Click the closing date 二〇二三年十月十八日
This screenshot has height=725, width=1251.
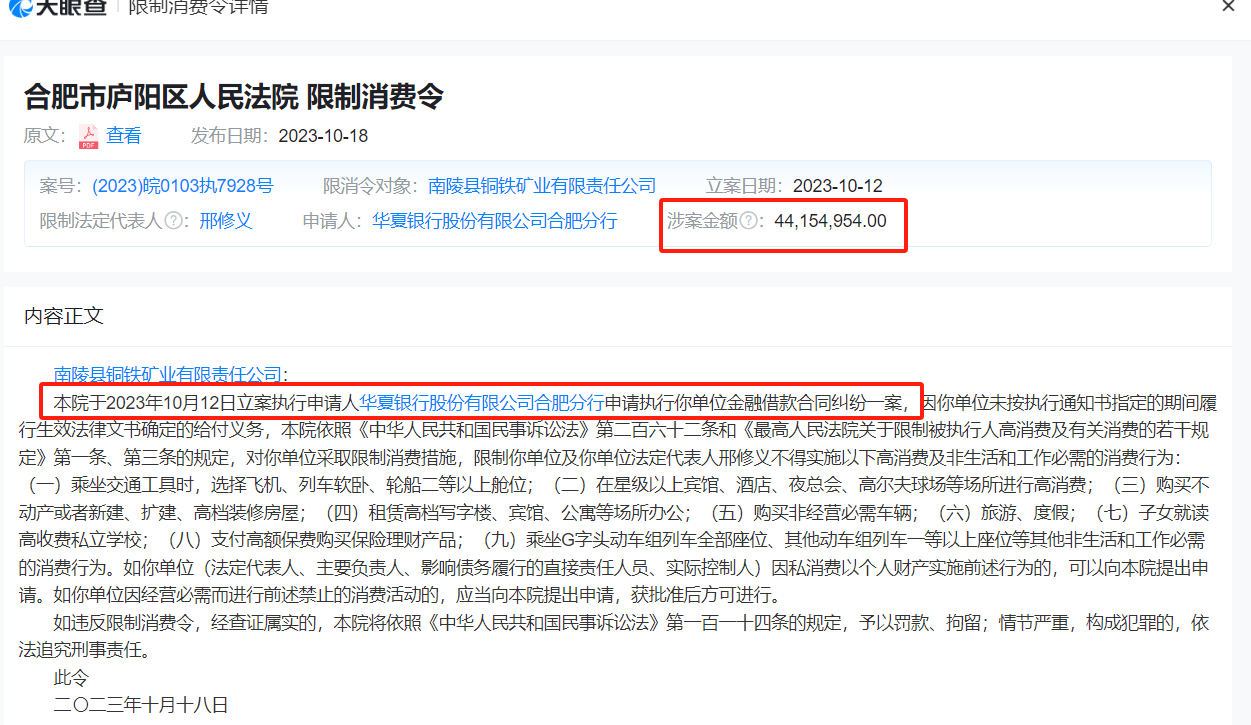141,705
